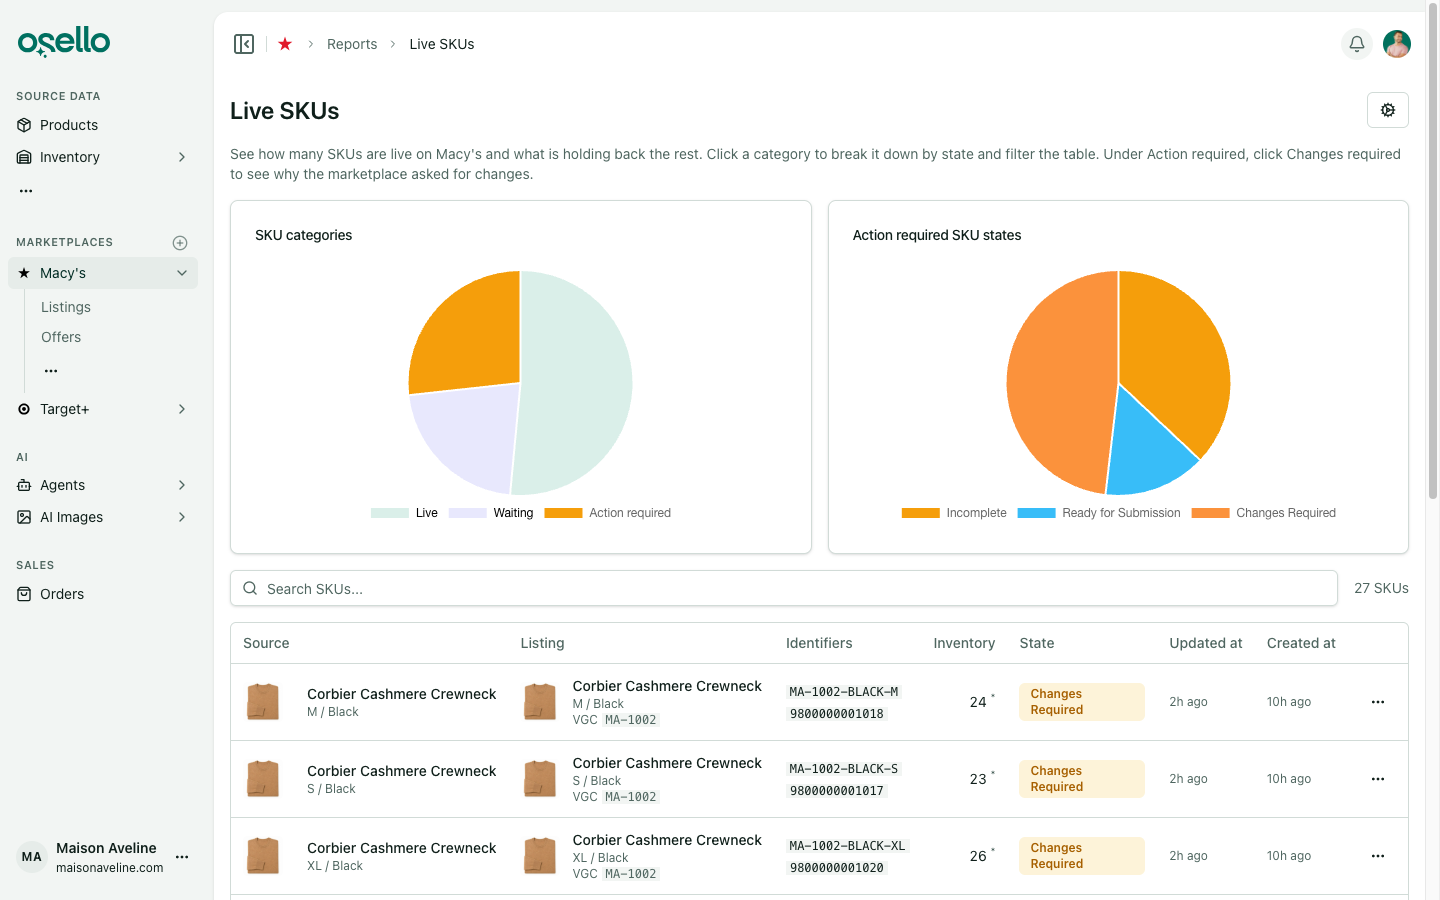Toggle the Ready for Submission legend swatch
Screen dimensions: 1440x900
(1036, 513)
